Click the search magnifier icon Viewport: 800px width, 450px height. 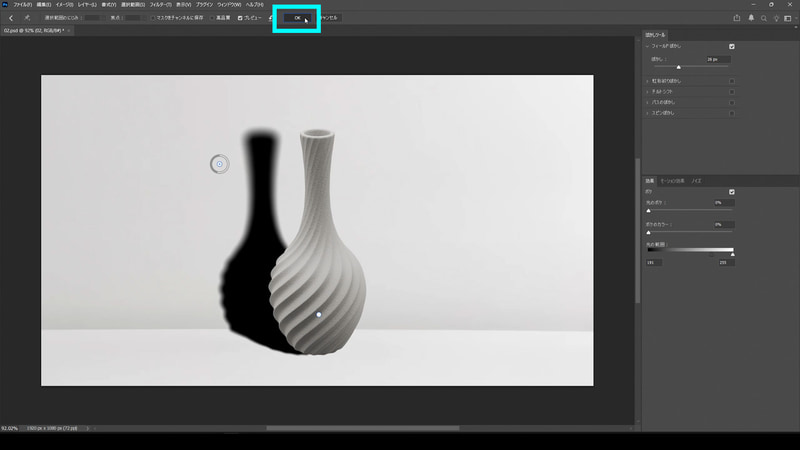point(764,18)
